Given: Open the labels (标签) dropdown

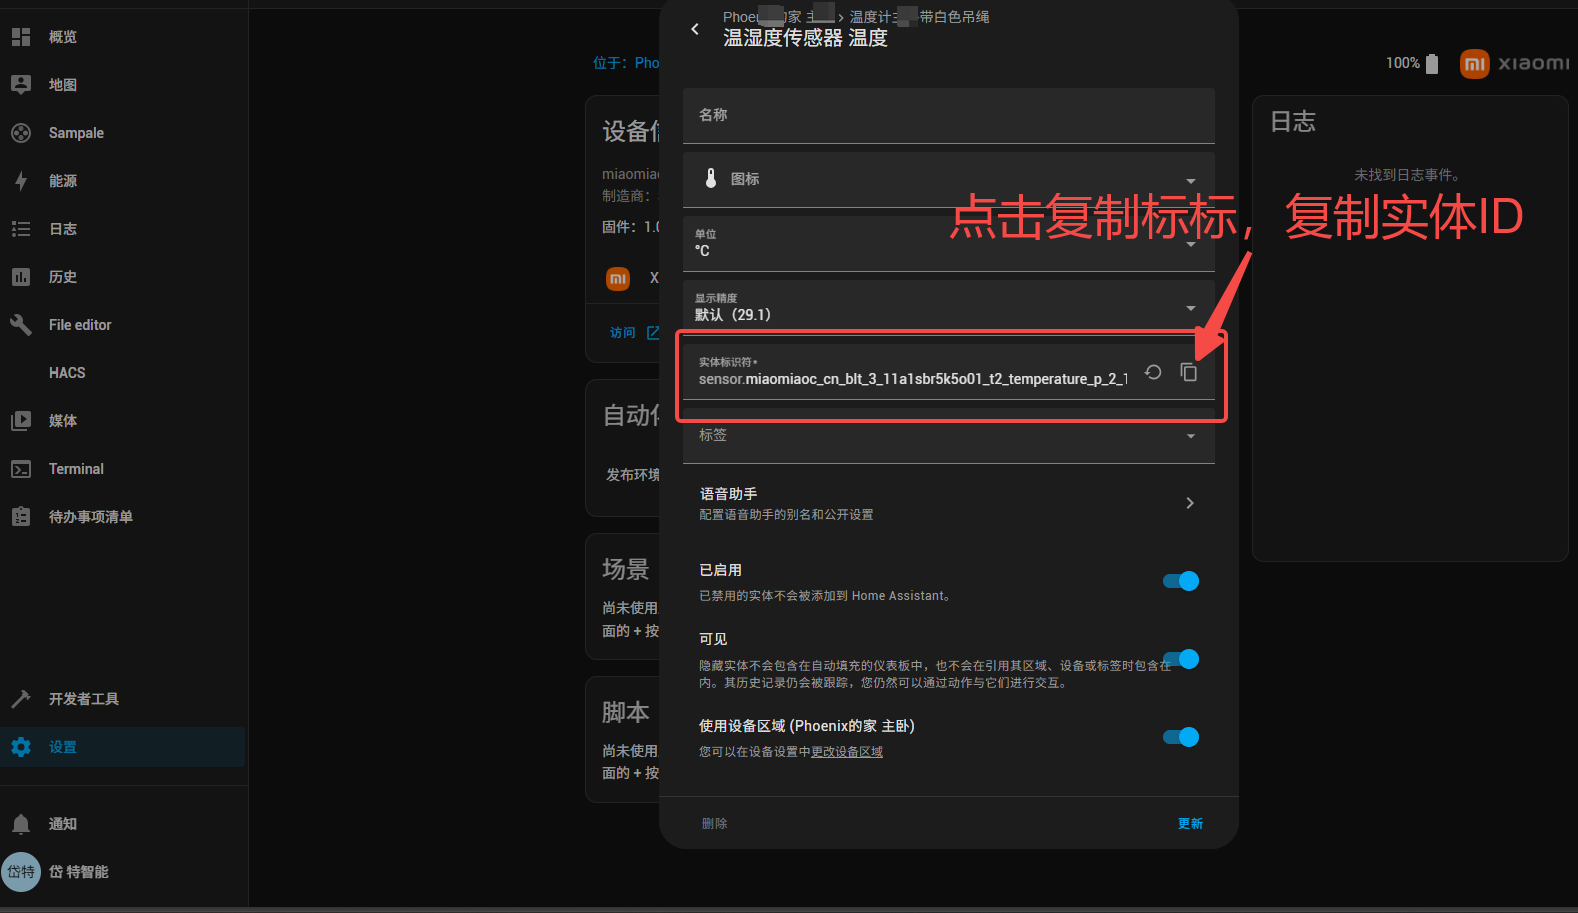Looking at the screenshot, I should point(948,436).
